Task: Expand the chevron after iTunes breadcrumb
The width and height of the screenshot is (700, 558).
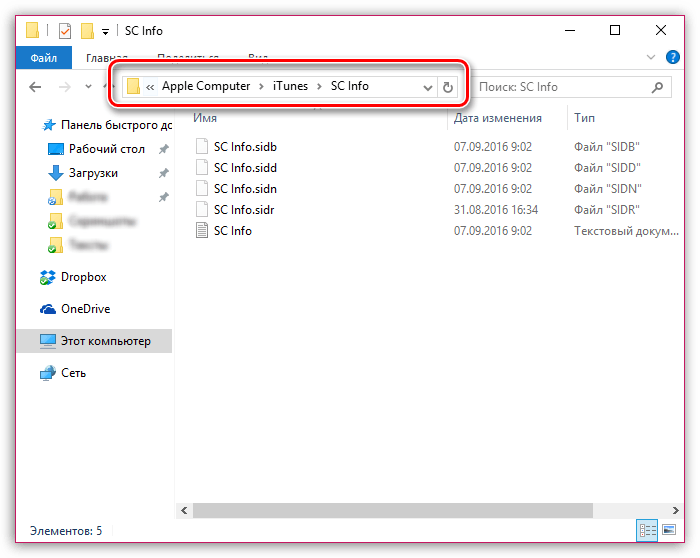Action: coord(319,87)
